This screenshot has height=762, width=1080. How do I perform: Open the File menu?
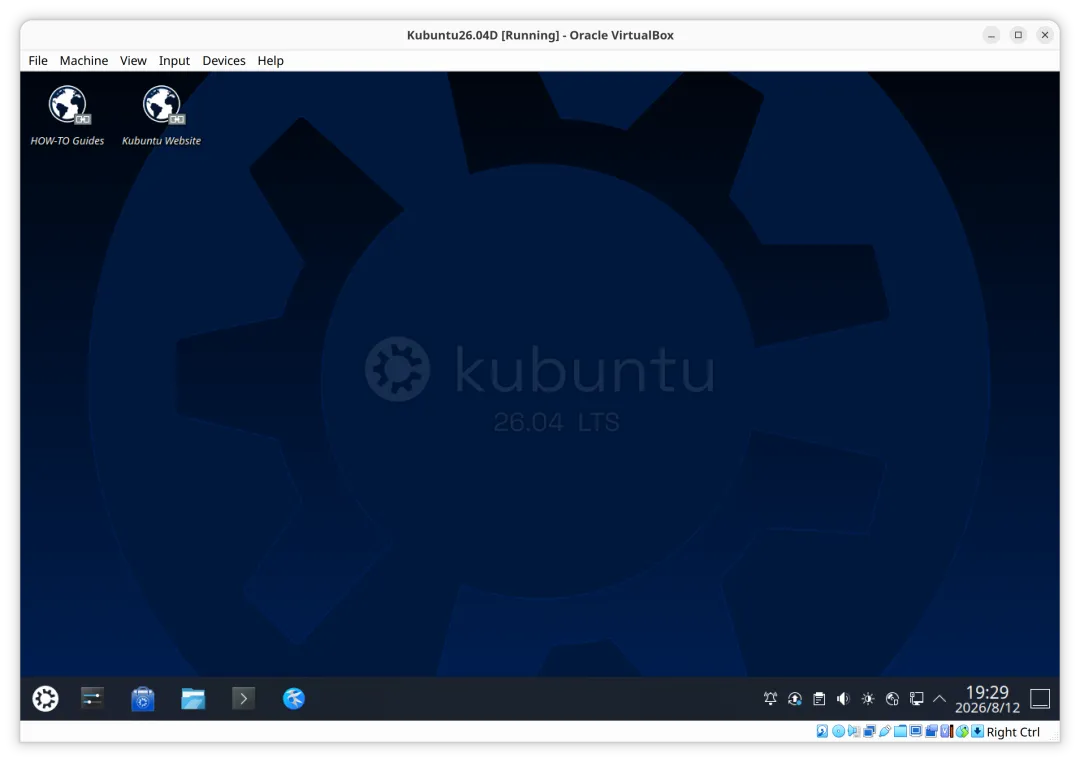click(38, 61)
